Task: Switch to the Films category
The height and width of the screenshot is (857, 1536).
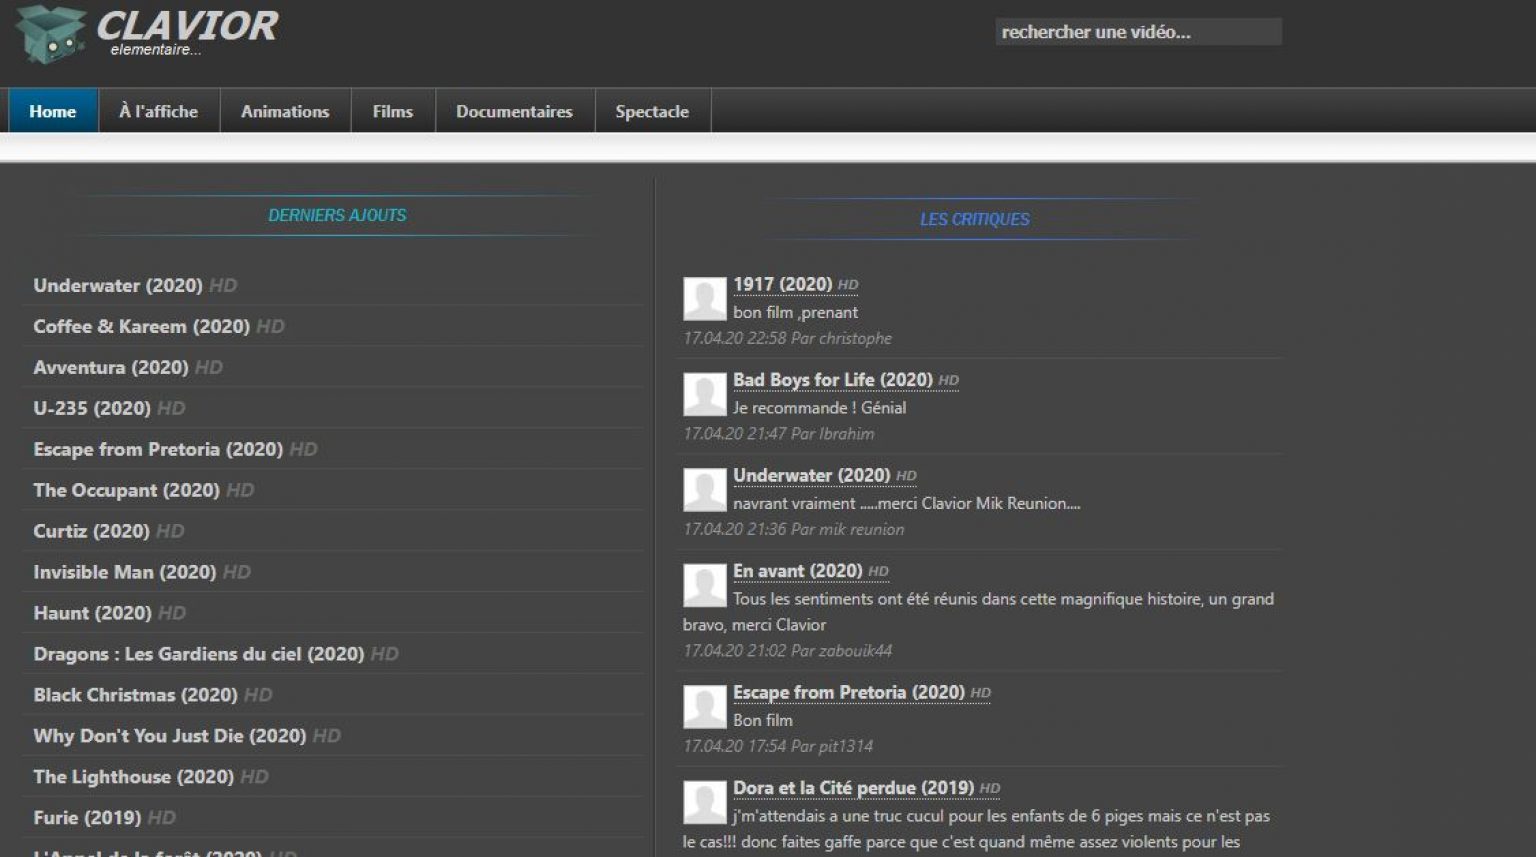Action: pos(392,111)
